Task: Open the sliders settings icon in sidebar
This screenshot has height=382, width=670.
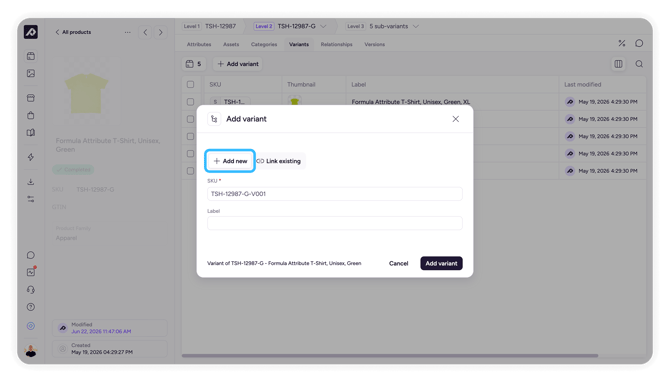Action: [x=31, y=199]
